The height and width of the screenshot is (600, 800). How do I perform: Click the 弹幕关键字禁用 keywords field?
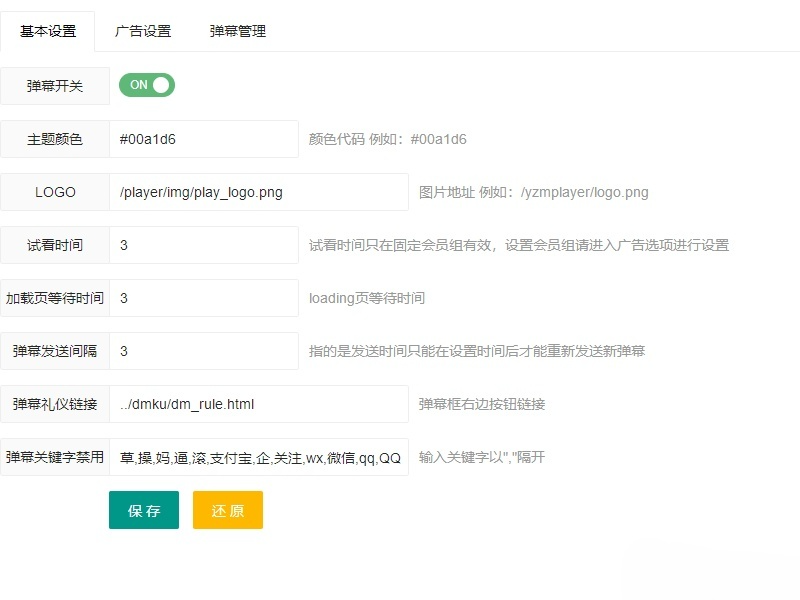tap(259, 457)
